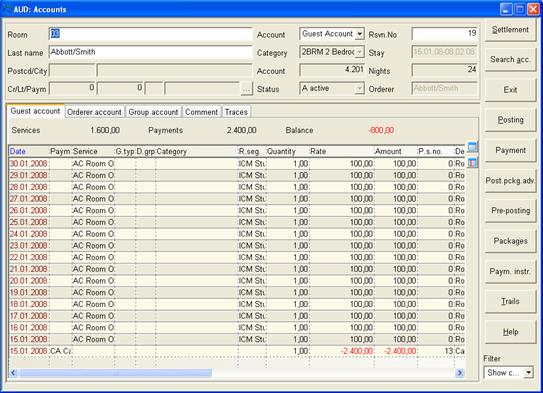The height and width of the screenshot is (393, 543).
Task: Click the Paym. instr. button
Action: (510, 271)
